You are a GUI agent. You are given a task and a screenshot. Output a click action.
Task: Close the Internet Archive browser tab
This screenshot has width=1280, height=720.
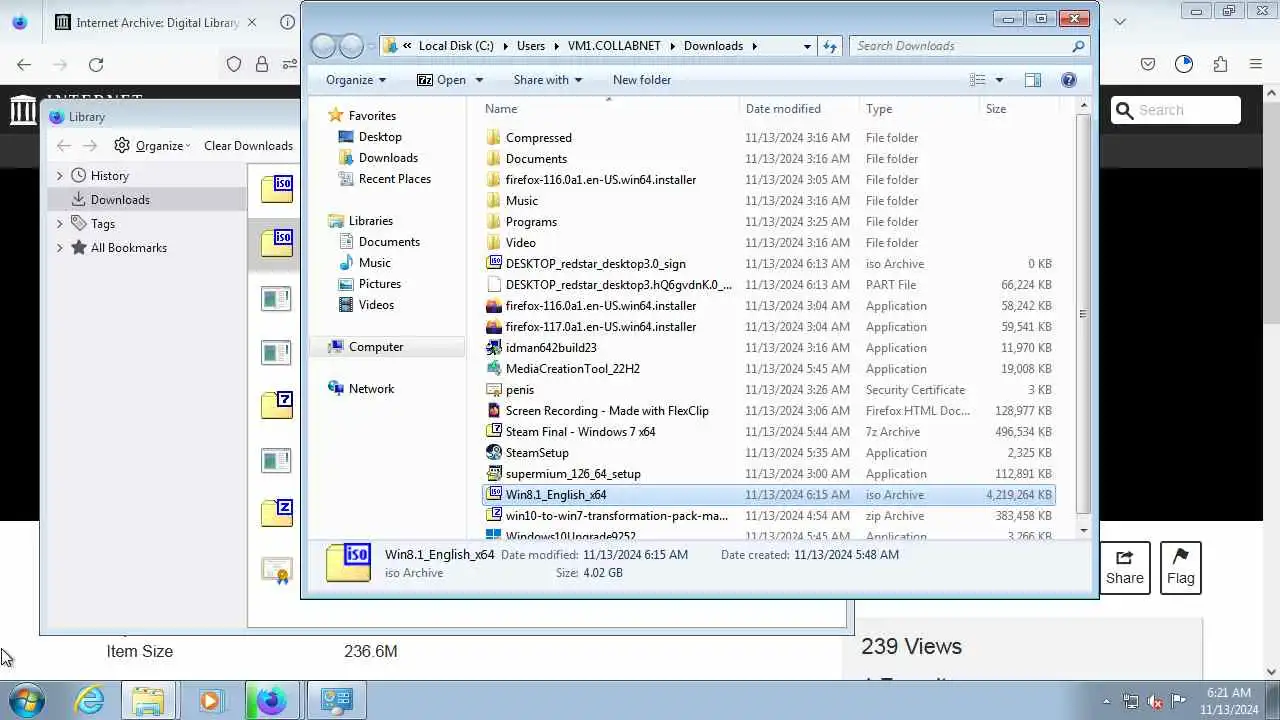click(x=251, y=22)
